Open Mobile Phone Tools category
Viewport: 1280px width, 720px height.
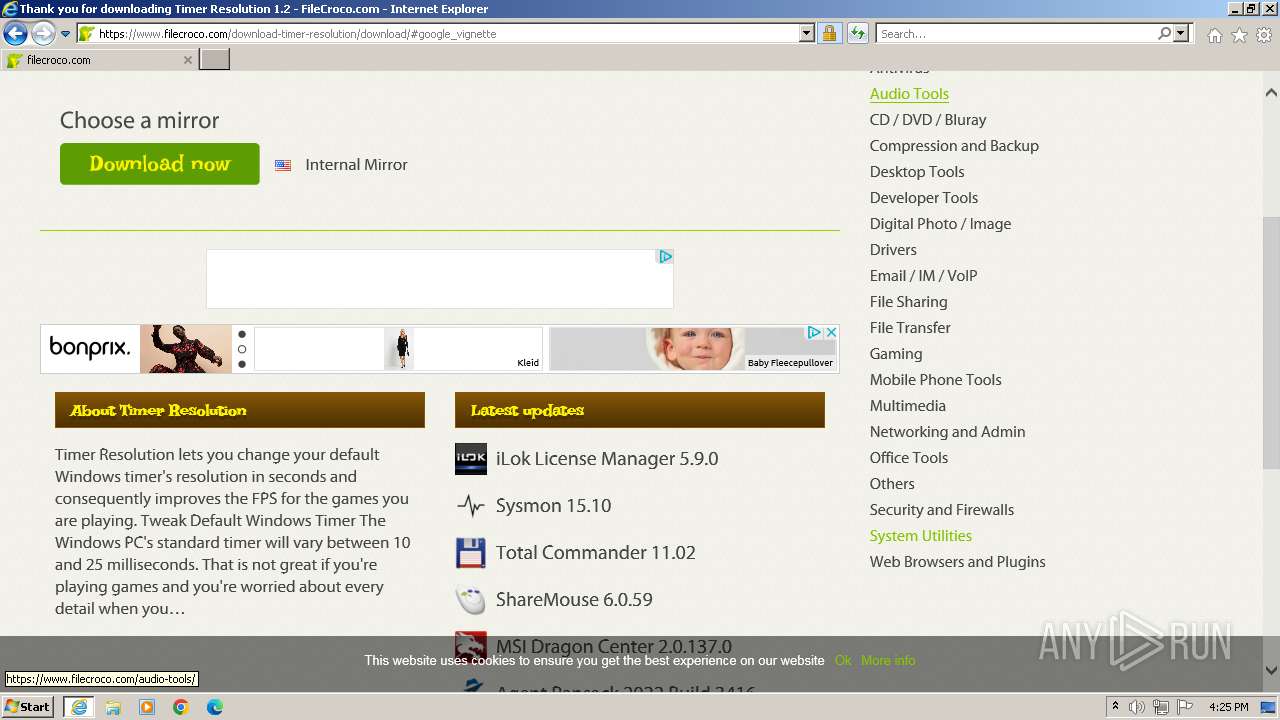click(x=935, y=380)
